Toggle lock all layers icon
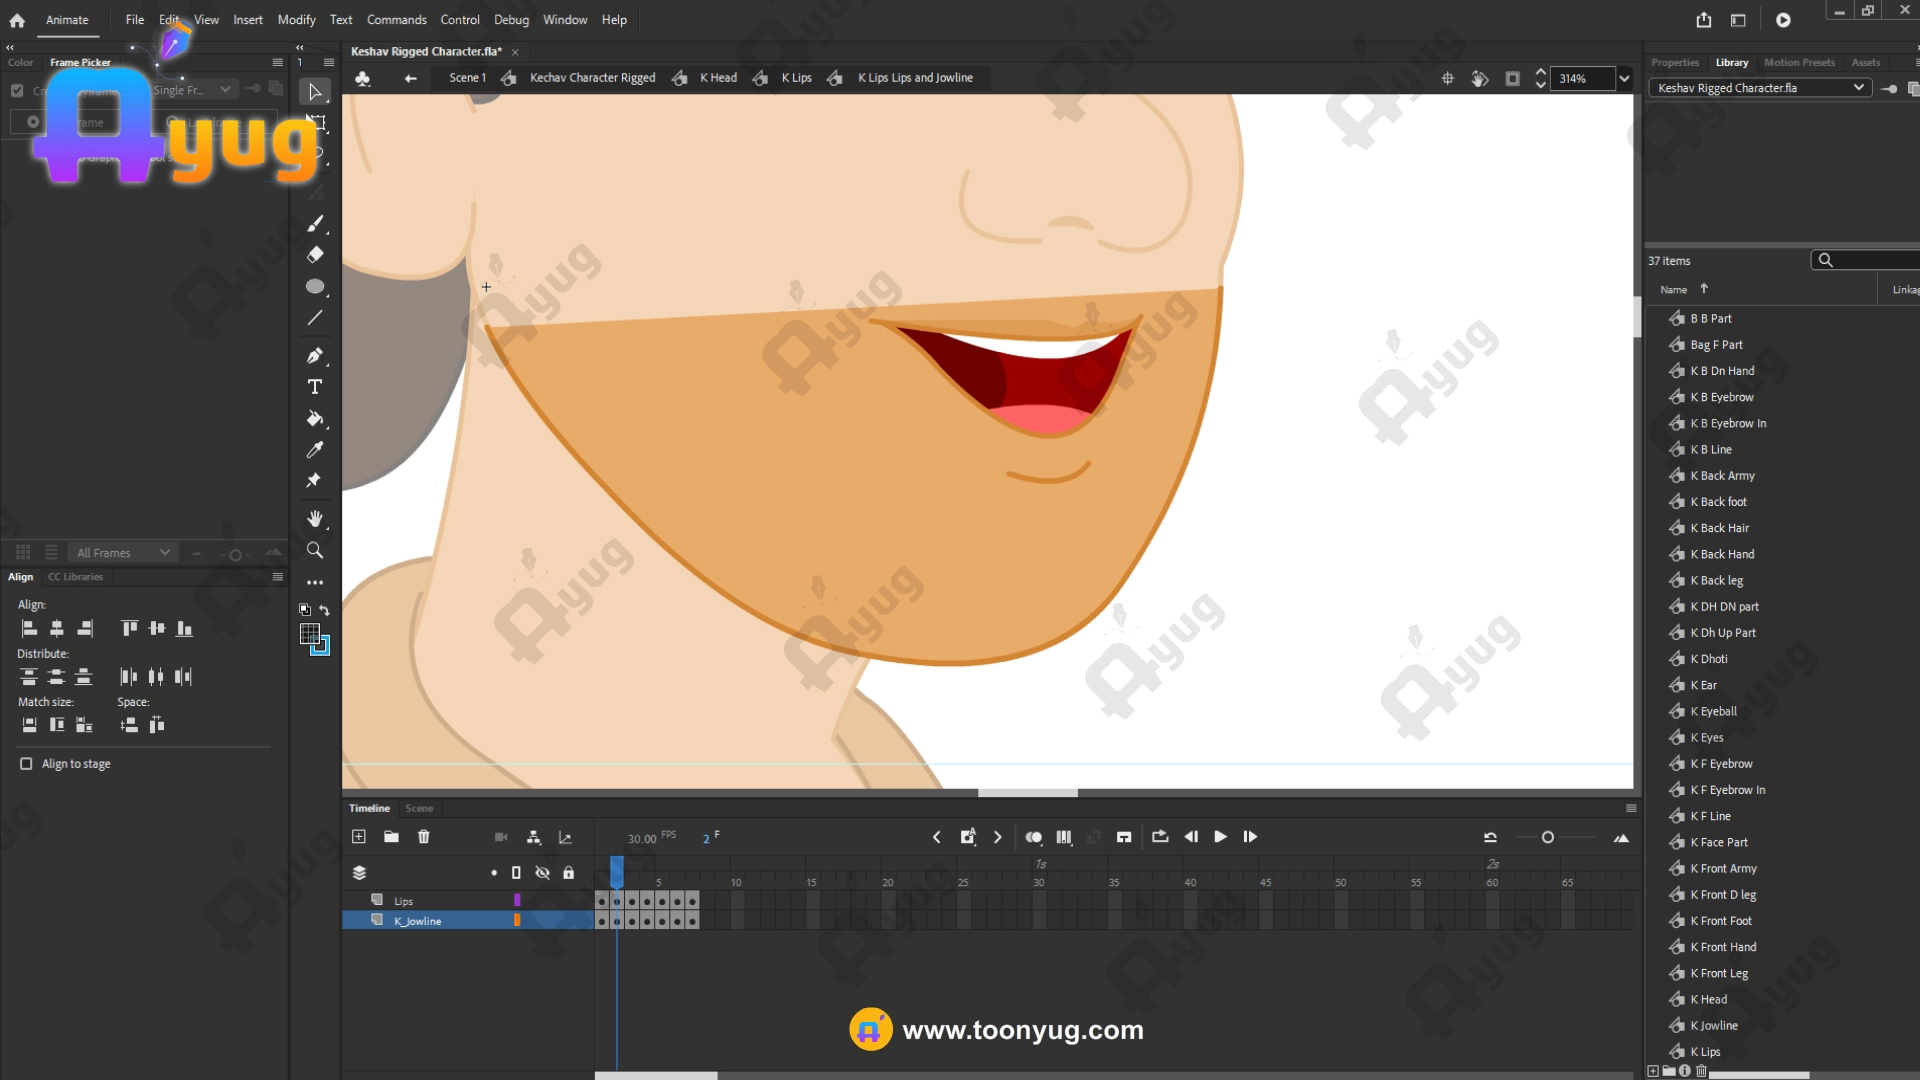1920x1080 pixels. 568,873
